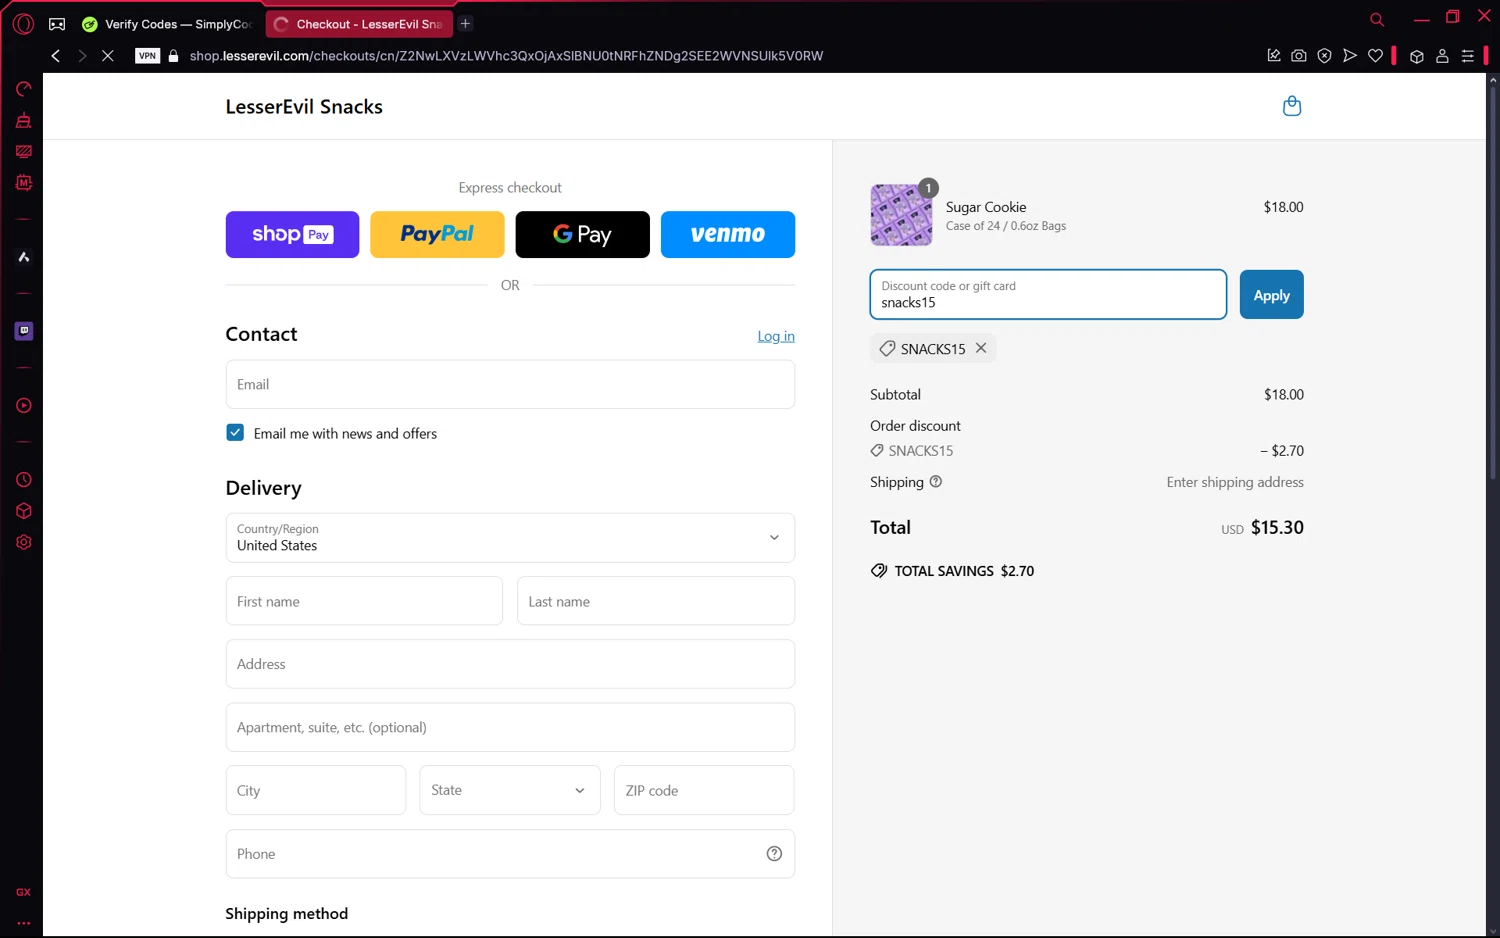The height and width of the screenshot is (938, 1500).
Task: Click the Pinboards icon in the toolbar
Action: pyautogui.click(x=1273, y=56)
